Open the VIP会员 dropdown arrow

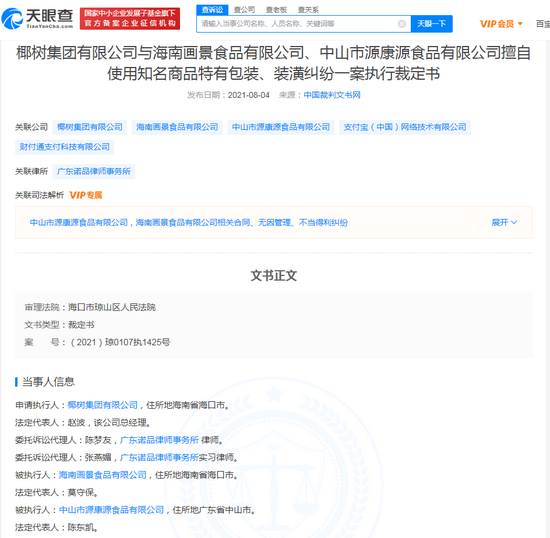click(x=520, y=24)
